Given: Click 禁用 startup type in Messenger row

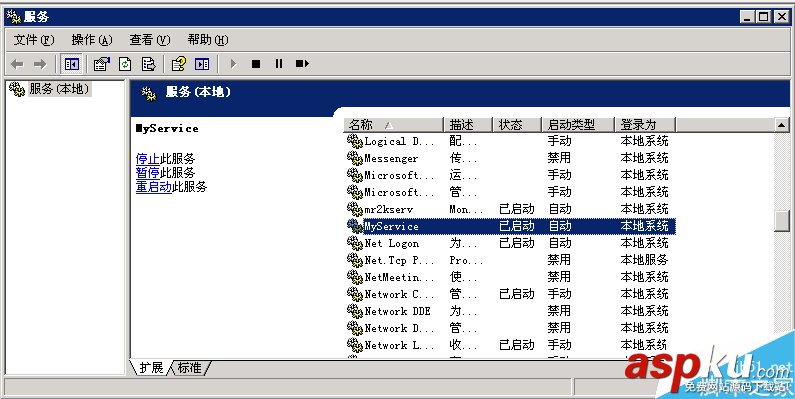Looking at the screenshot, I should pyautogui.click(x=559, y=158).
